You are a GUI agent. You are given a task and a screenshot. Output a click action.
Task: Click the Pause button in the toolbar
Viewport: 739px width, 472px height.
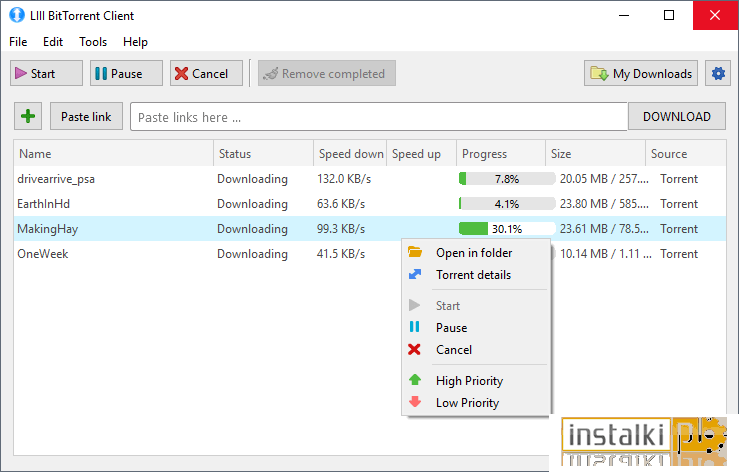[126, 73]
